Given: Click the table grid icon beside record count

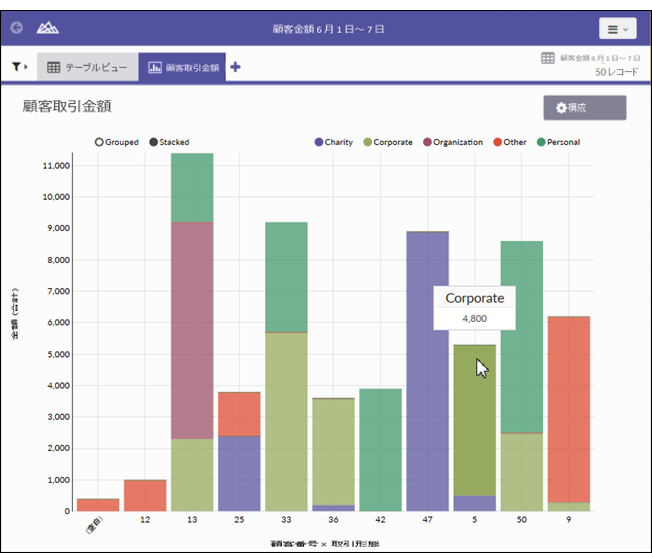Looking at the screenshot, I should 548,58.
